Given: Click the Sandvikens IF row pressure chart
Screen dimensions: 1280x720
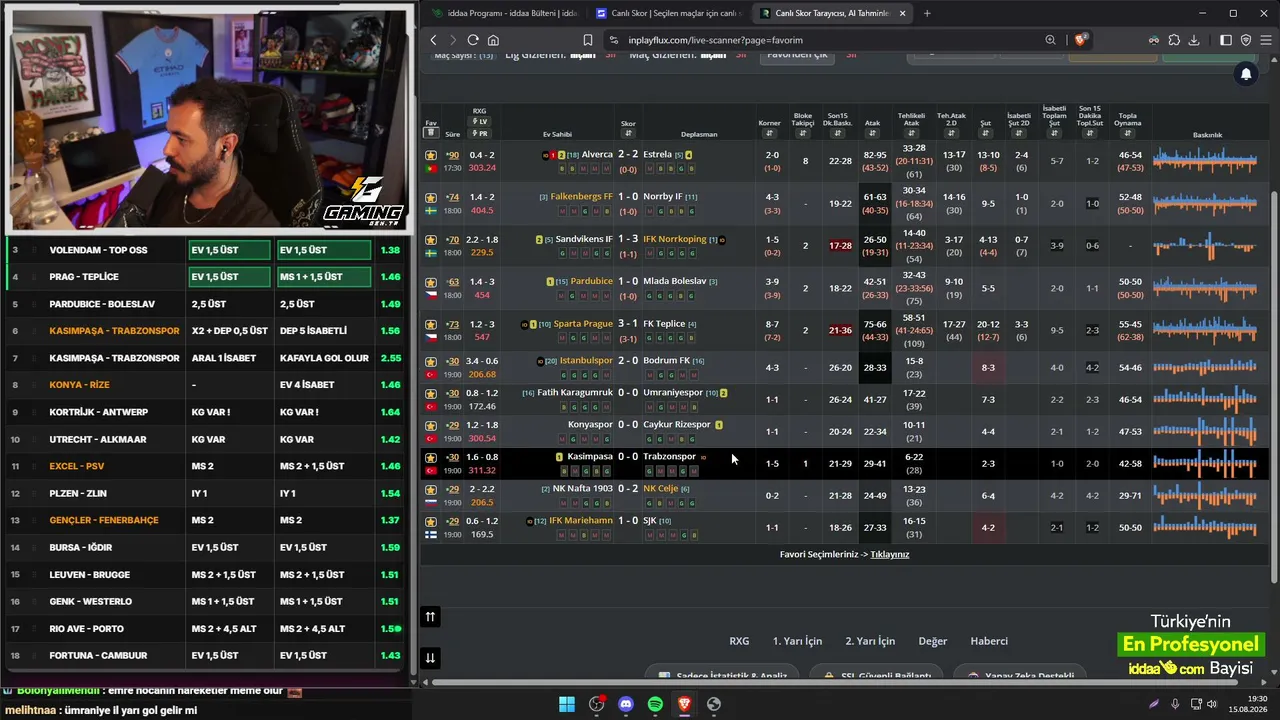Looking at the screenshot, I should (1205, 245).
